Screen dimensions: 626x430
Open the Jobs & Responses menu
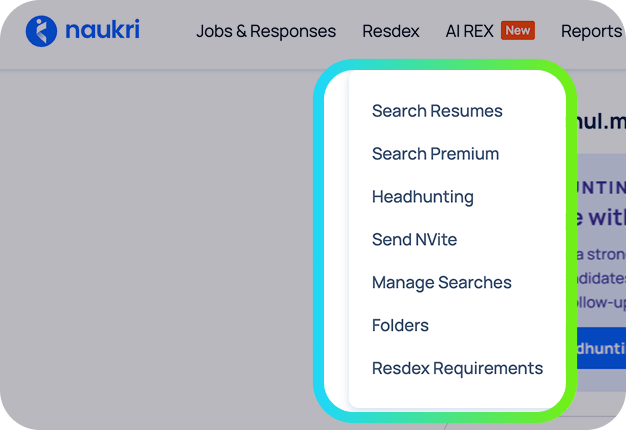click(266, 31)
